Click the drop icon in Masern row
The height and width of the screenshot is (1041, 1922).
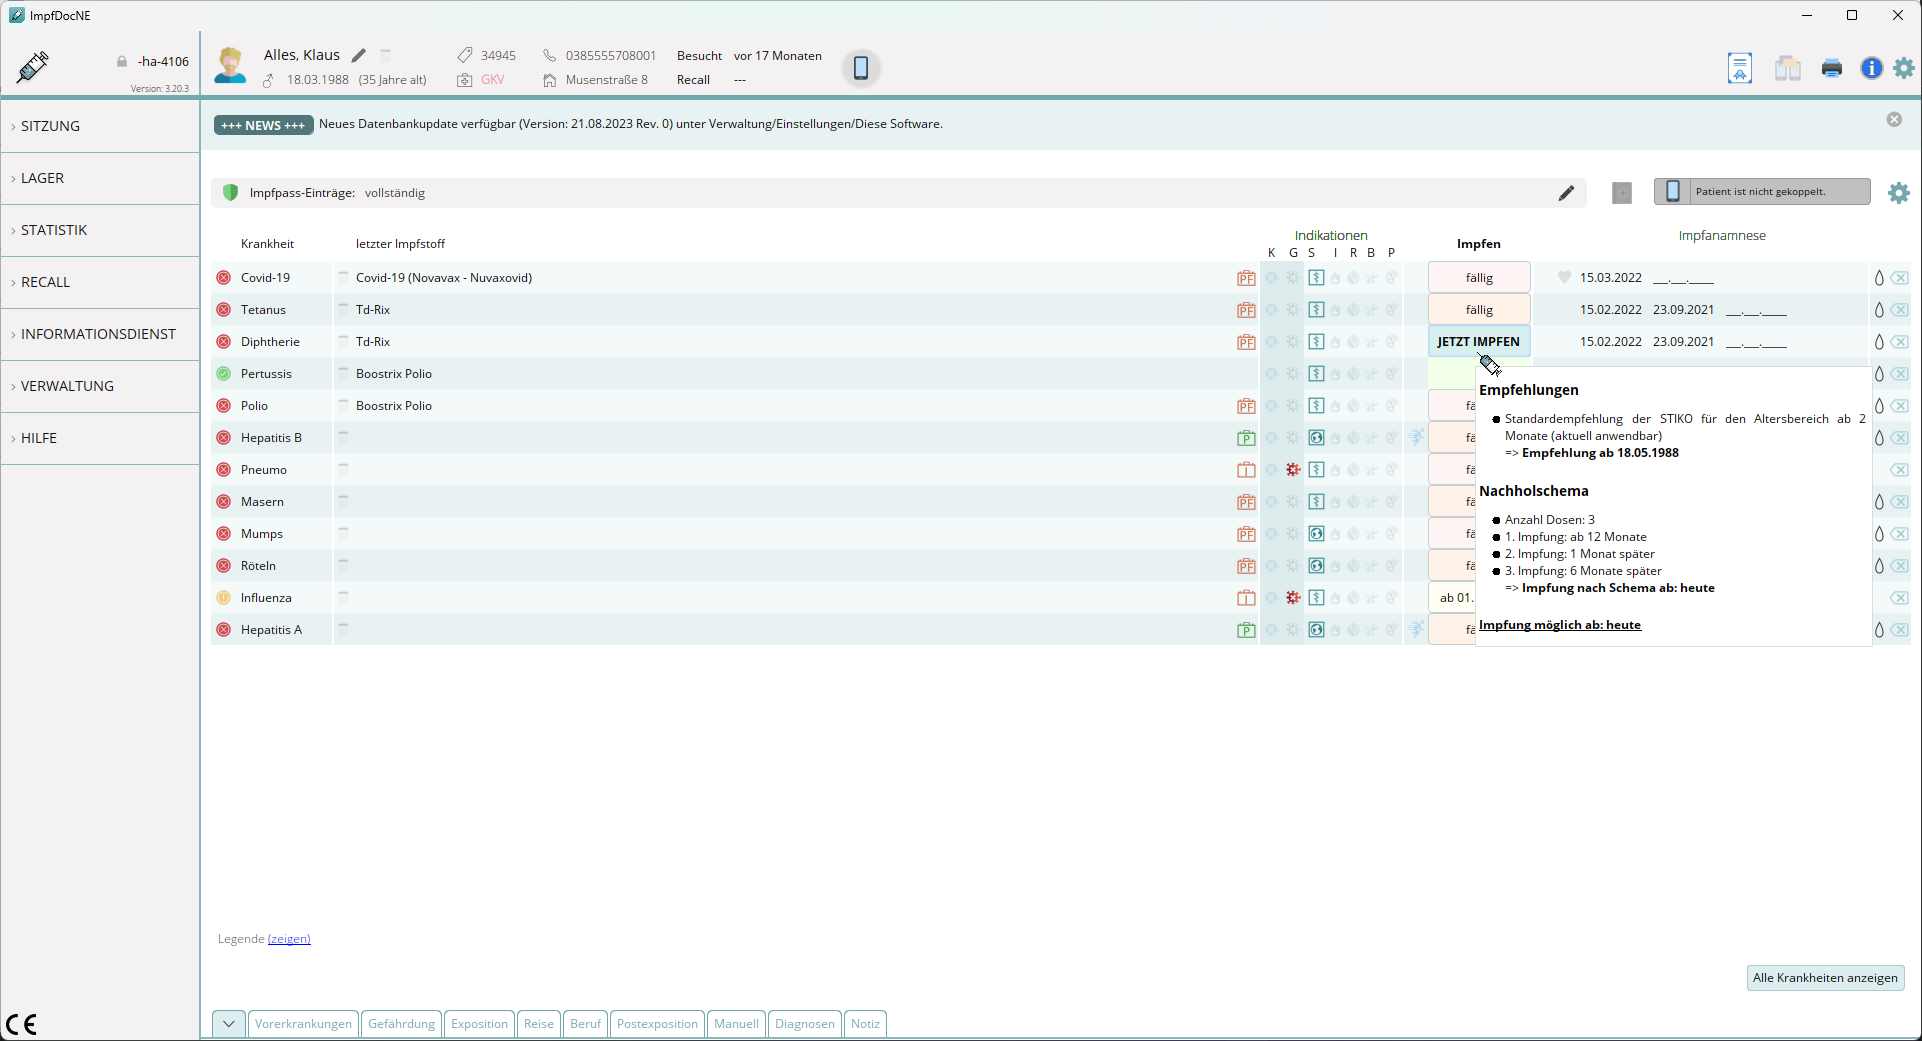(x=1879, y=502)
